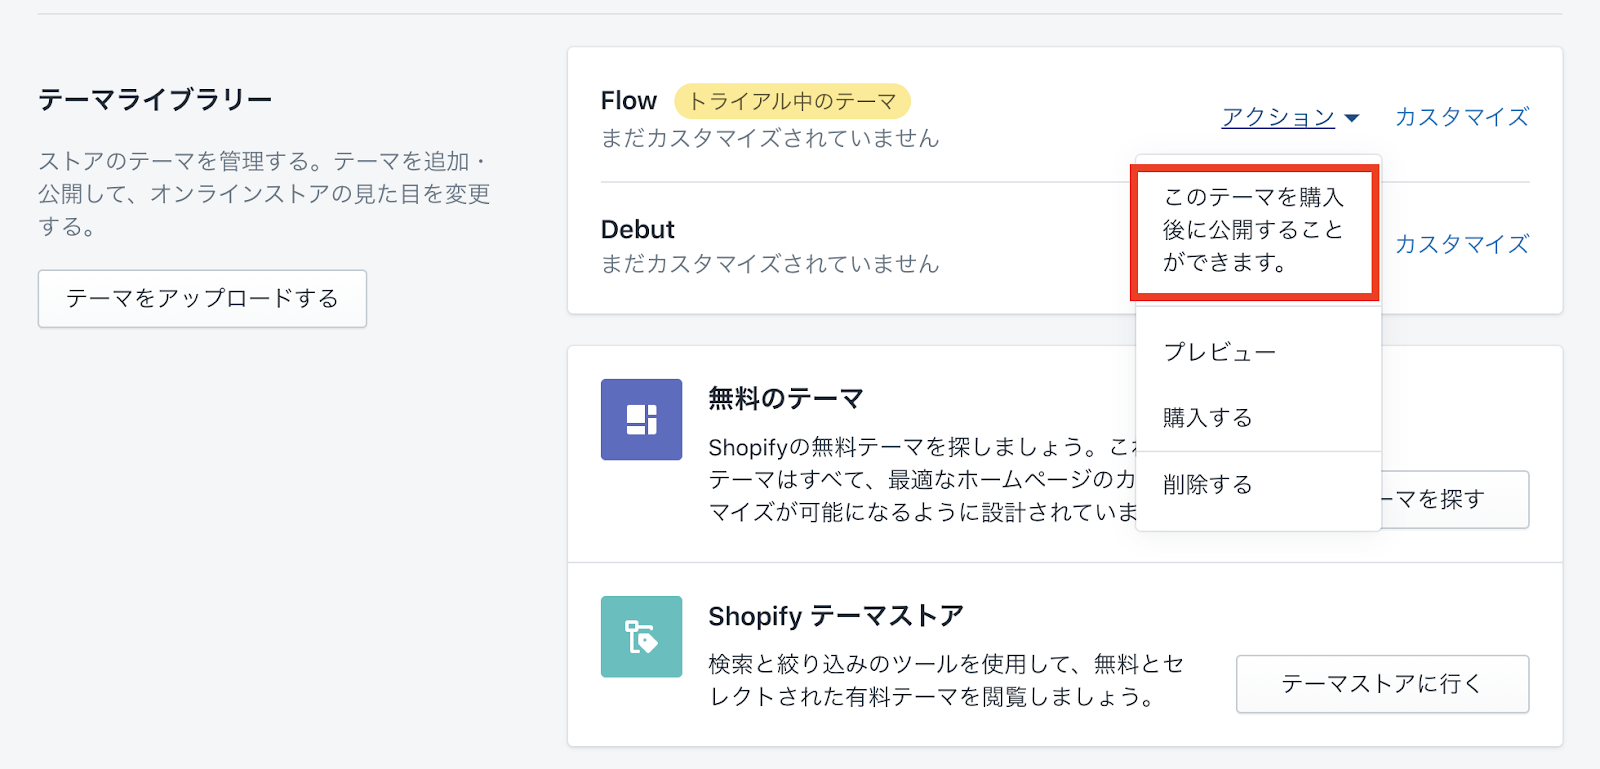Click the purple free themes icon
Viewport: 1600px width, 769px height.
[641, 419]
